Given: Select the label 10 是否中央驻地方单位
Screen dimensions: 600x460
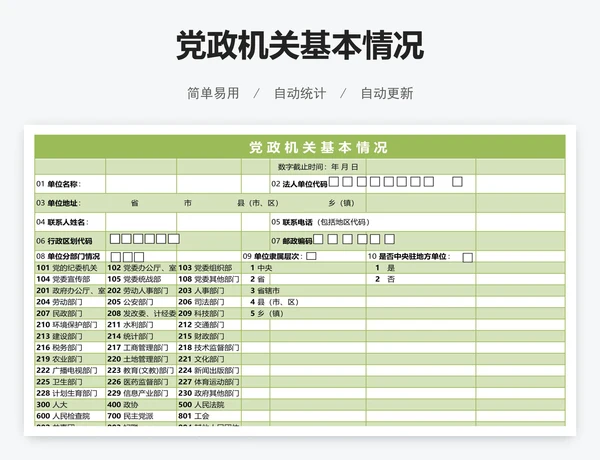Looking at the screenshot, I should (409, 256).
